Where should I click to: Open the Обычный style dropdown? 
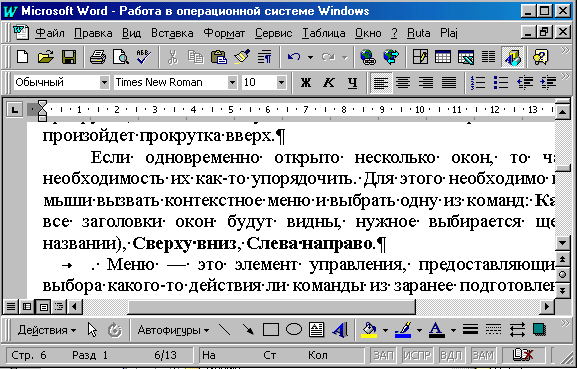tap(105, 82)
